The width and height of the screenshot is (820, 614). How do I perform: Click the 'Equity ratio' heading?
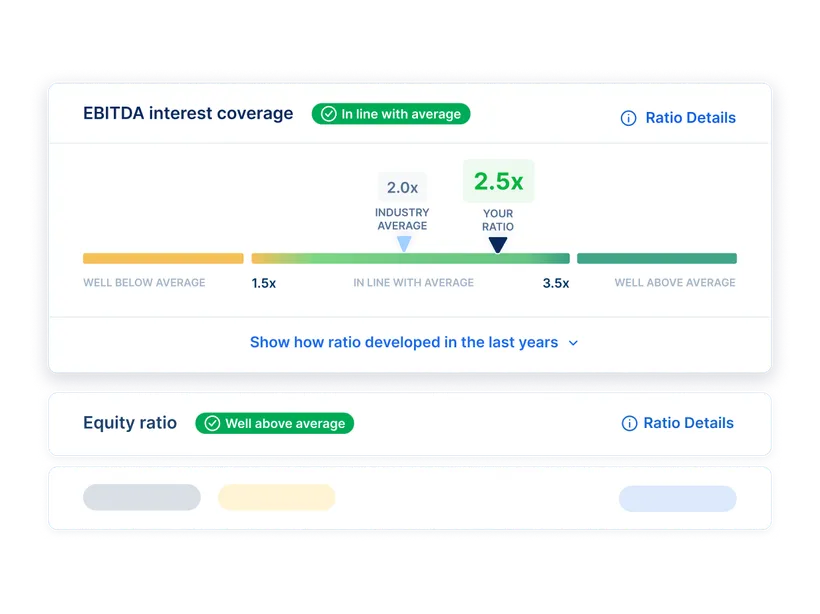pos(130,423)
